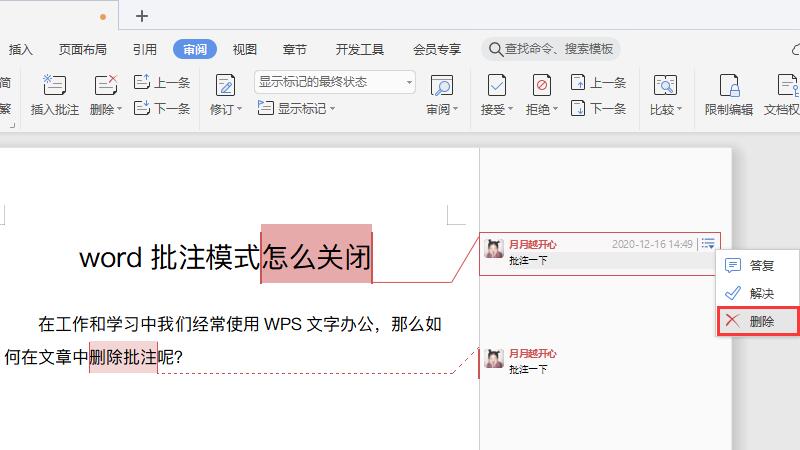Switch to the Insert (插入) tab
The height and width of the screenshot is (450, 800).
[x=21, y=49]
